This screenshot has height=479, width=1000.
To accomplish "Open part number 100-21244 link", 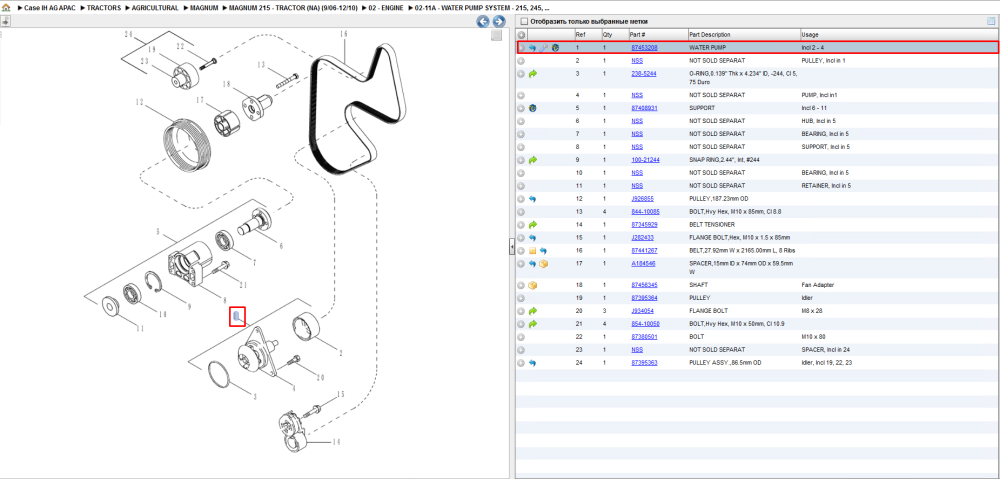I will tap(645, 160).
